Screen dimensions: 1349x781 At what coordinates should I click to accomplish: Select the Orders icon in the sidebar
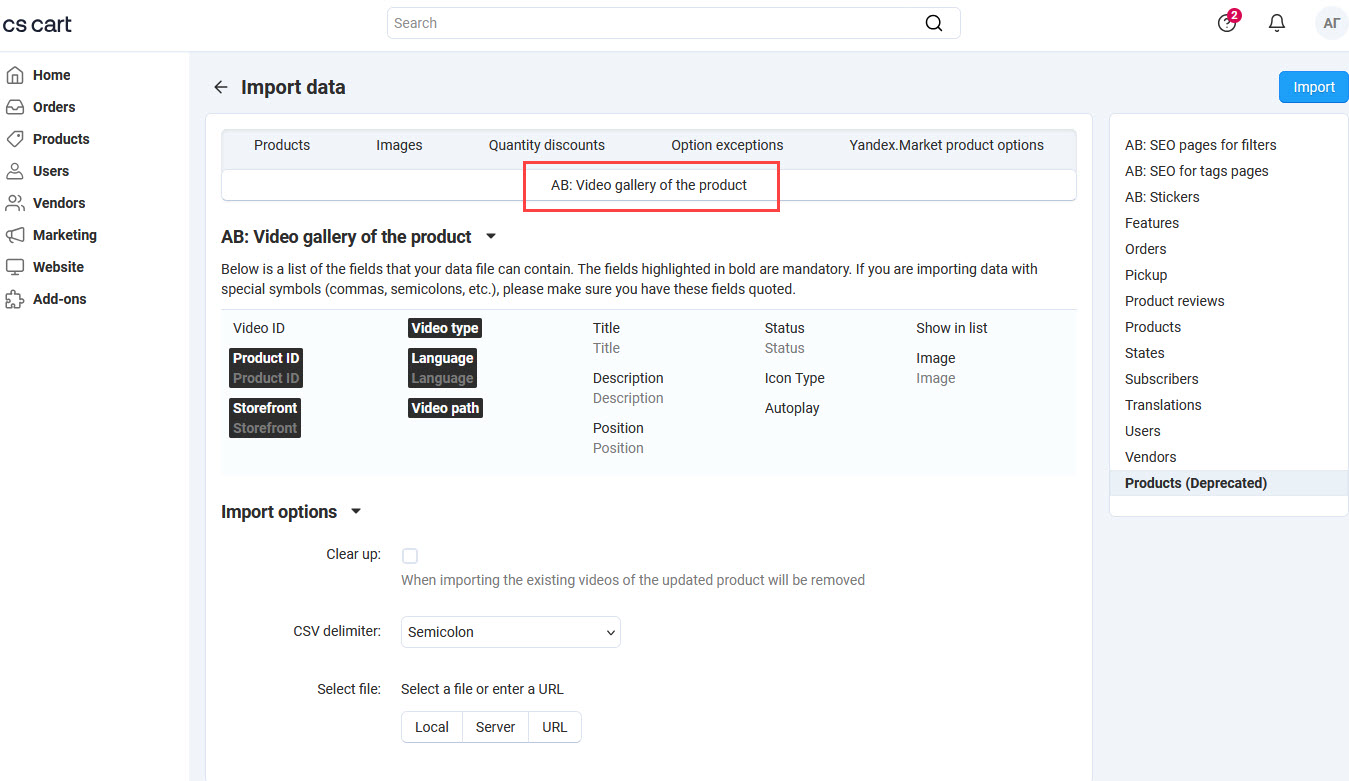pyautogui.click(x=17, y=107)
